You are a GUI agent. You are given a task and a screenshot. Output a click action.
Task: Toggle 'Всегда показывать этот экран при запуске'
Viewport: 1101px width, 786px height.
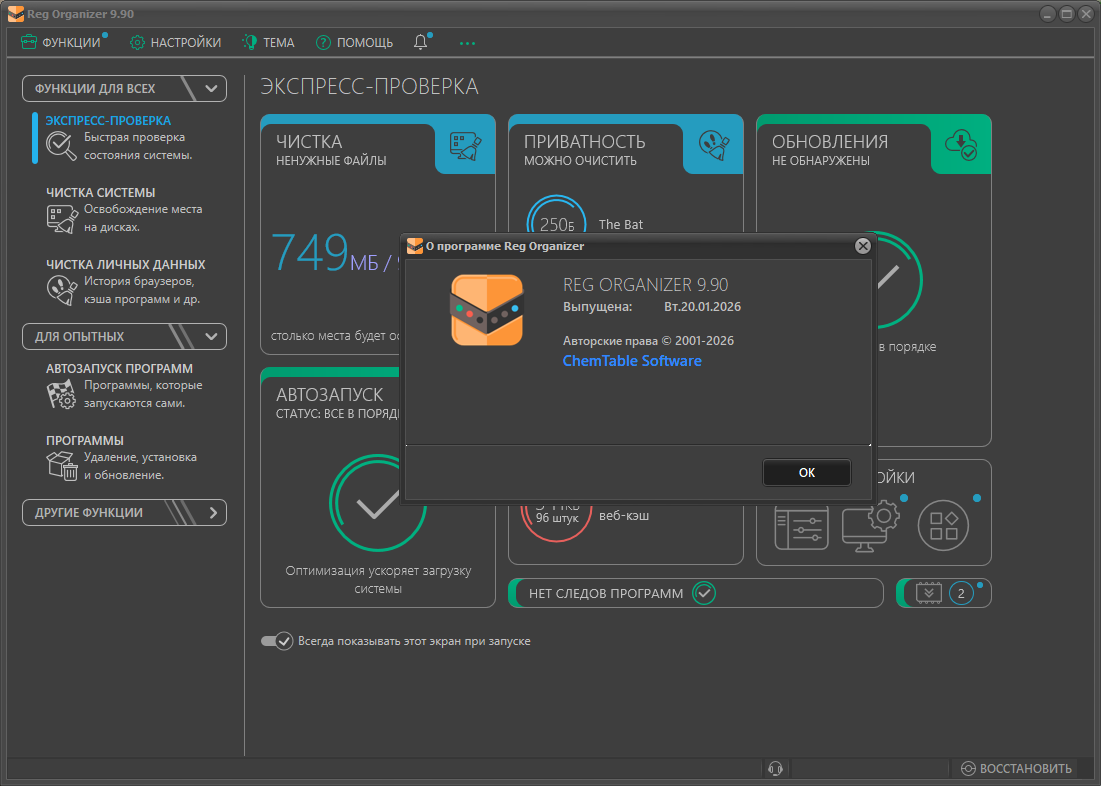(x=276, y=641)
